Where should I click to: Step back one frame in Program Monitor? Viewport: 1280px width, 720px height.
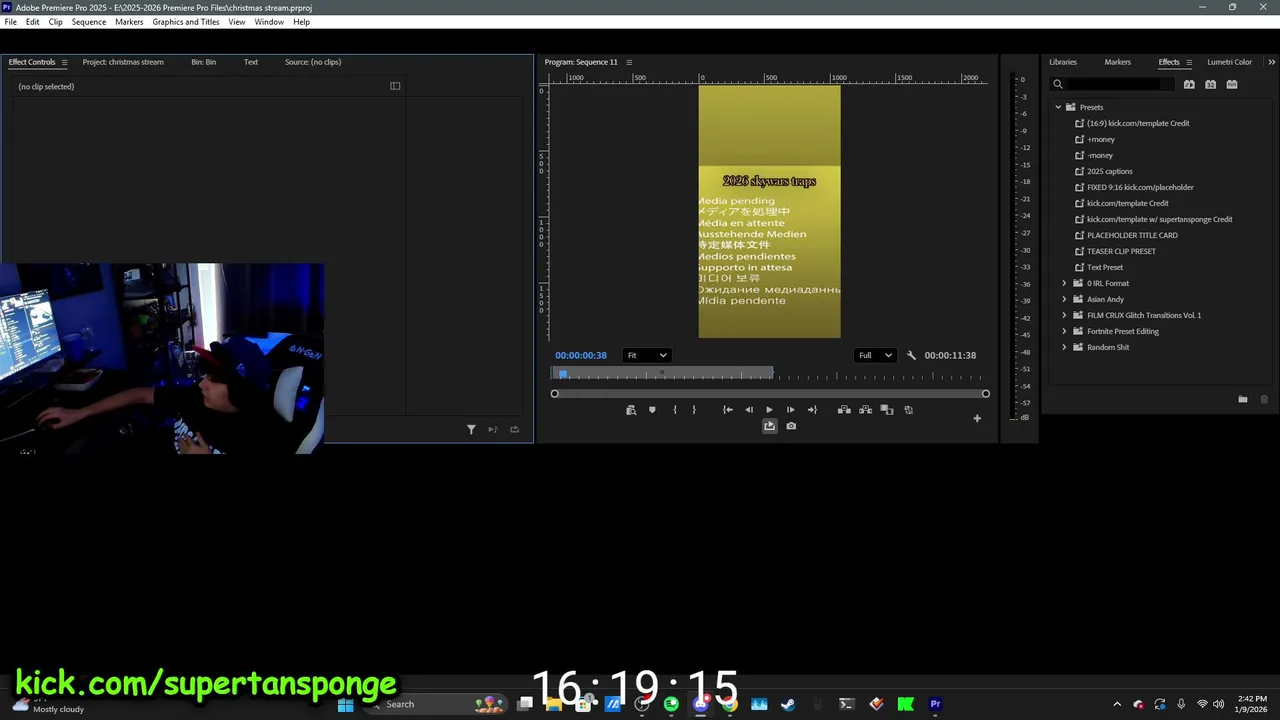[x=749, y=410]
